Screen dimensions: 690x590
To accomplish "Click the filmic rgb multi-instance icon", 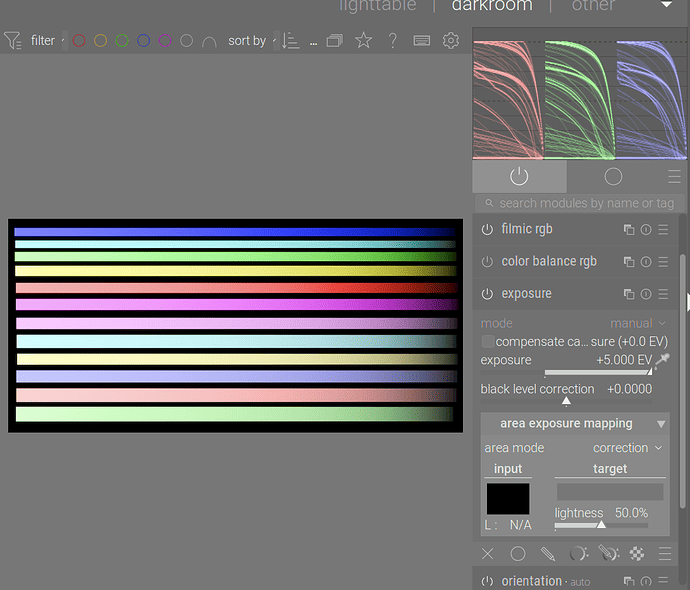I will click(x=629, y=230).
